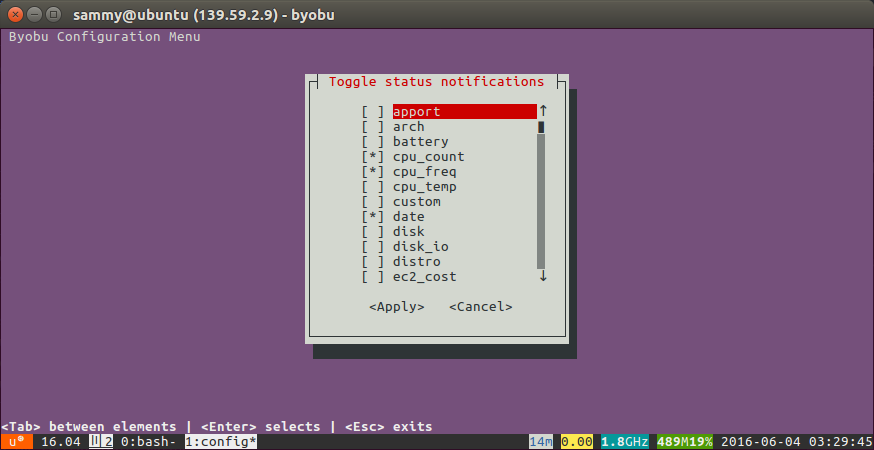Click the Tab between elements hint
Screen dimensions: 874x450
[x=89, y=427]
